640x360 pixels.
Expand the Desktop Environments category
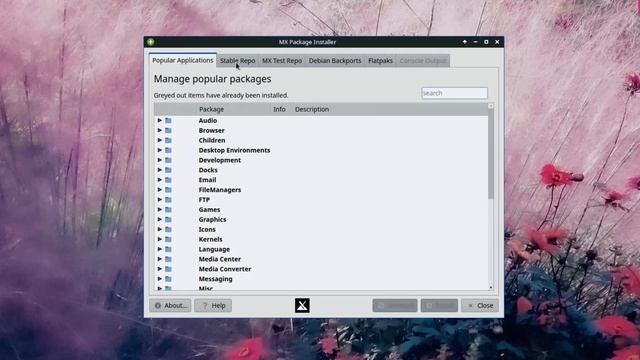coord(160,150)
